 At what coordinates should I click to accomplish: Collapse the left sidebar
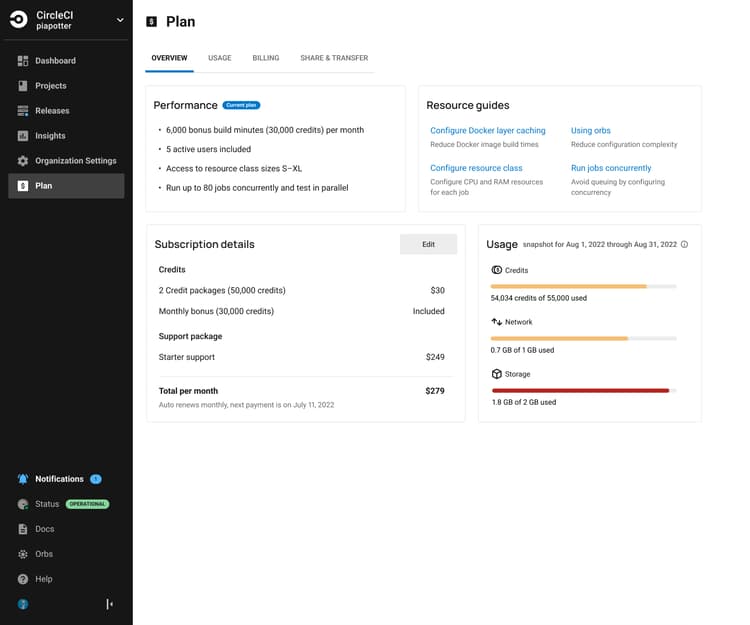pyautogui.click(x=109, y=604)
